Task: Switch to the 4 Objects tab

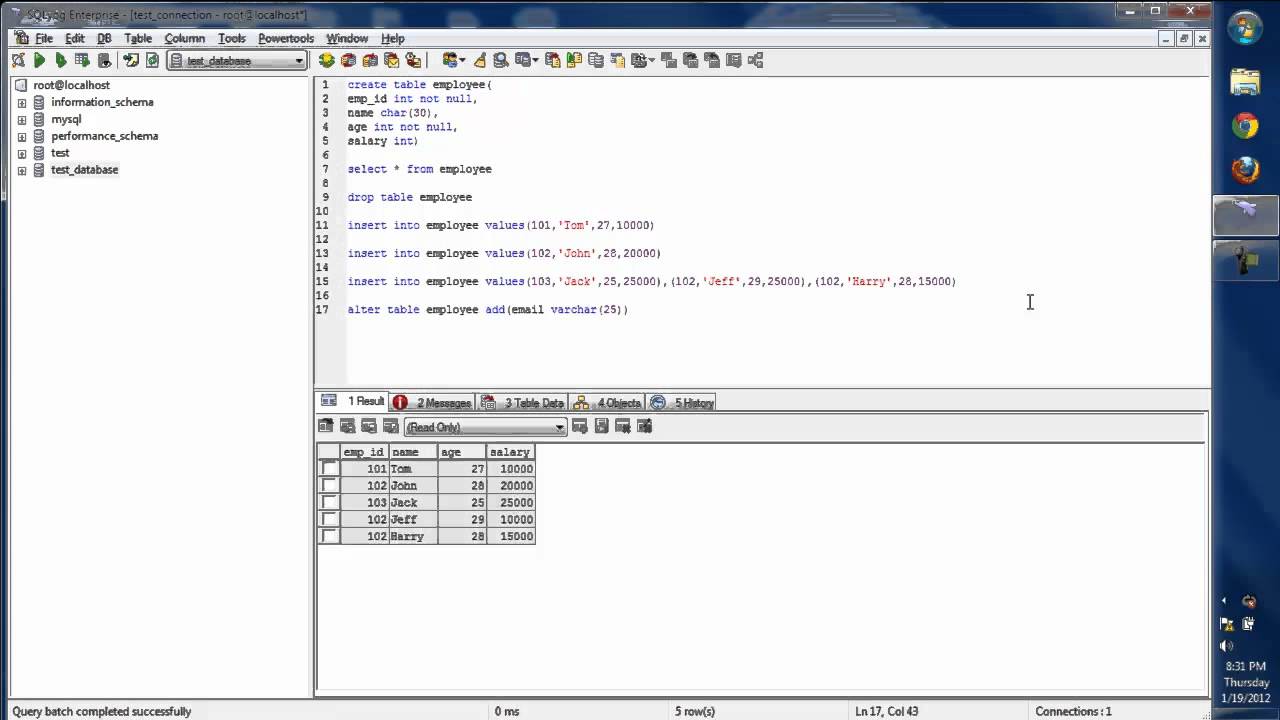Action: coord(608,402)
